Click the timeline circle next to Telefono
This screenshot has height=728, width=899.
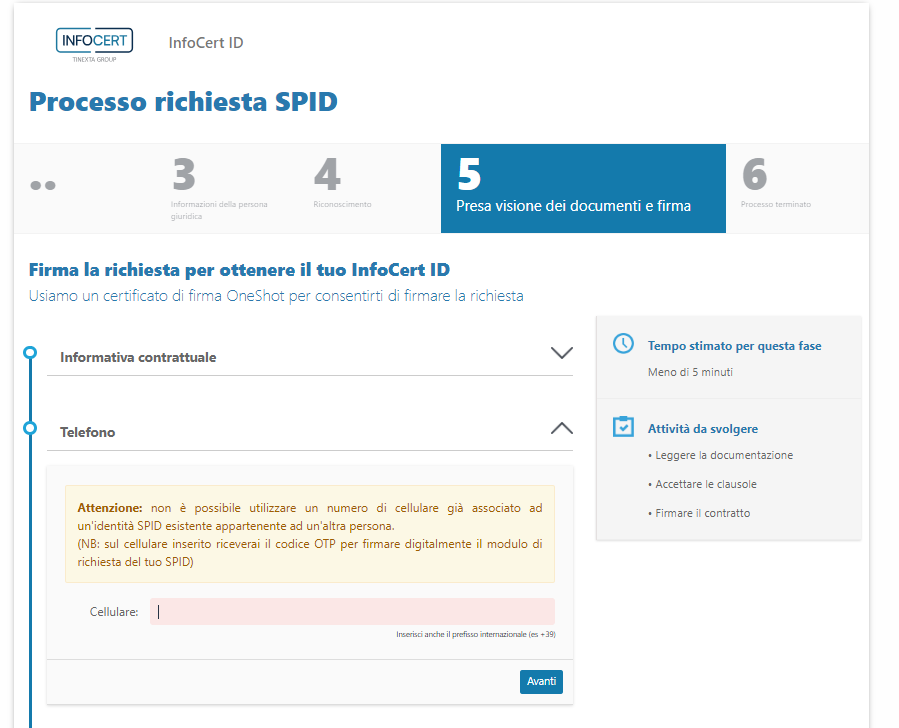(x=30, y=428)
